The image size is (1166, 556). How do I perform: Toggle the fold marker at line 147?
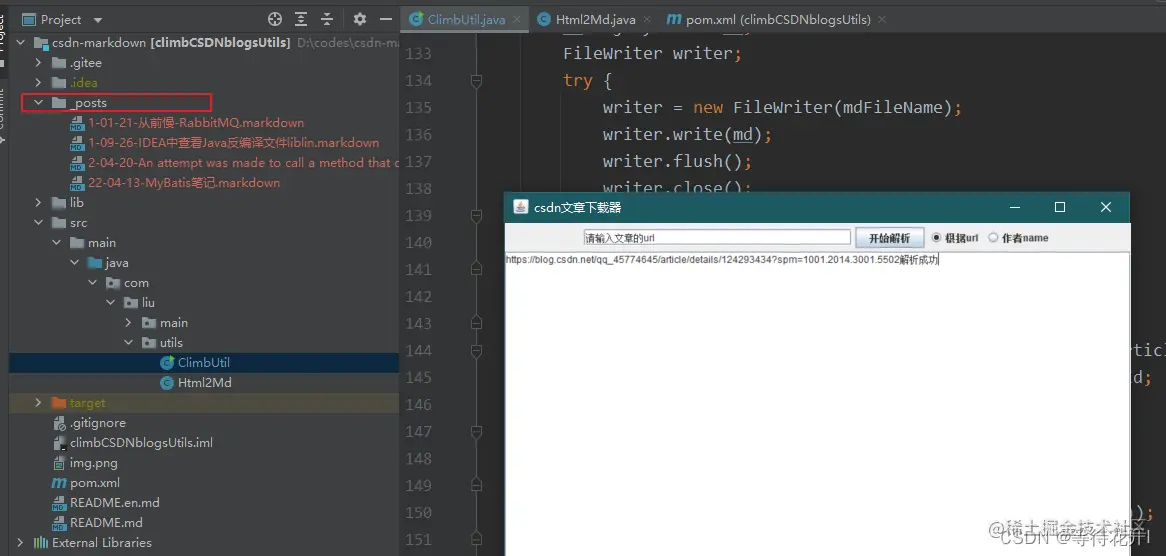pyautogui.click(x=477, y=431)
